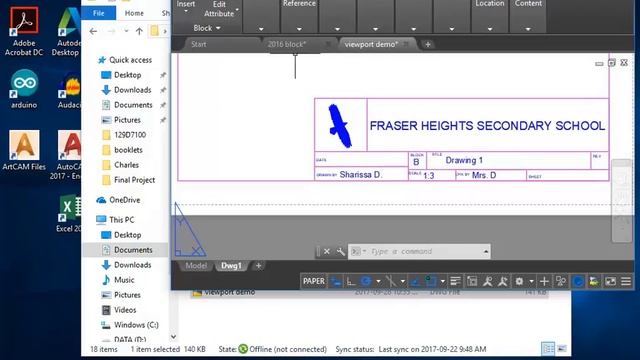Click scroll down arrow in navigation pane
640x360 pixels.
[x=173, y=337]
